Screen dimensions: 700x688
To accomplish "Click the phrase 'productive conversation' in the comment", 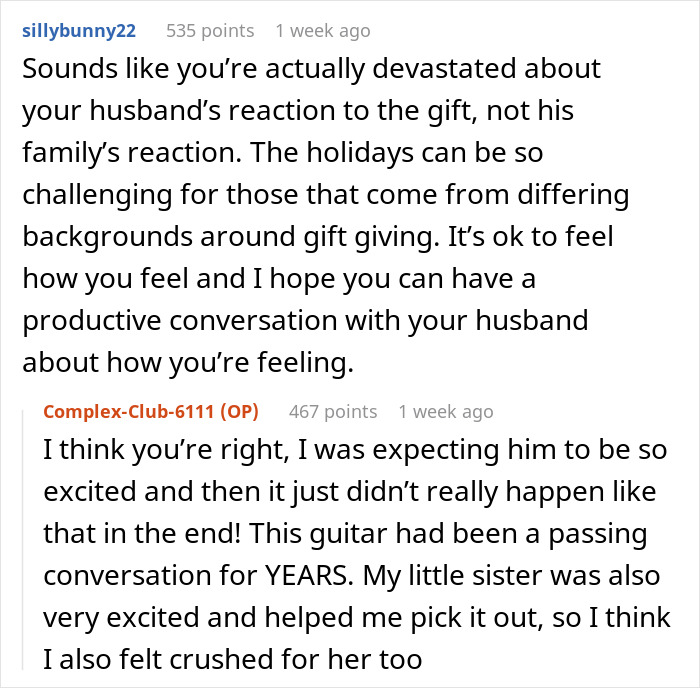I will [x=180, y=321].
